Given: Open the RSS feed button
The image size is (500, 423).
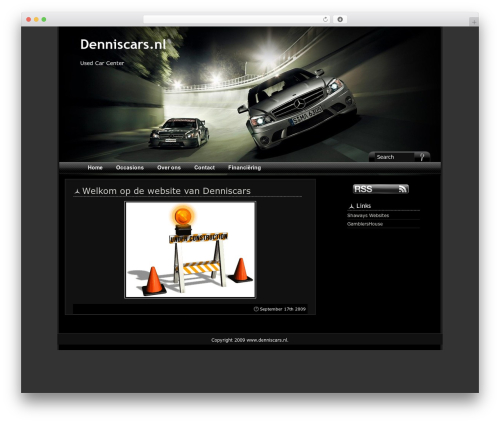Looking at the screenshot, I should (x=381, y=189).
